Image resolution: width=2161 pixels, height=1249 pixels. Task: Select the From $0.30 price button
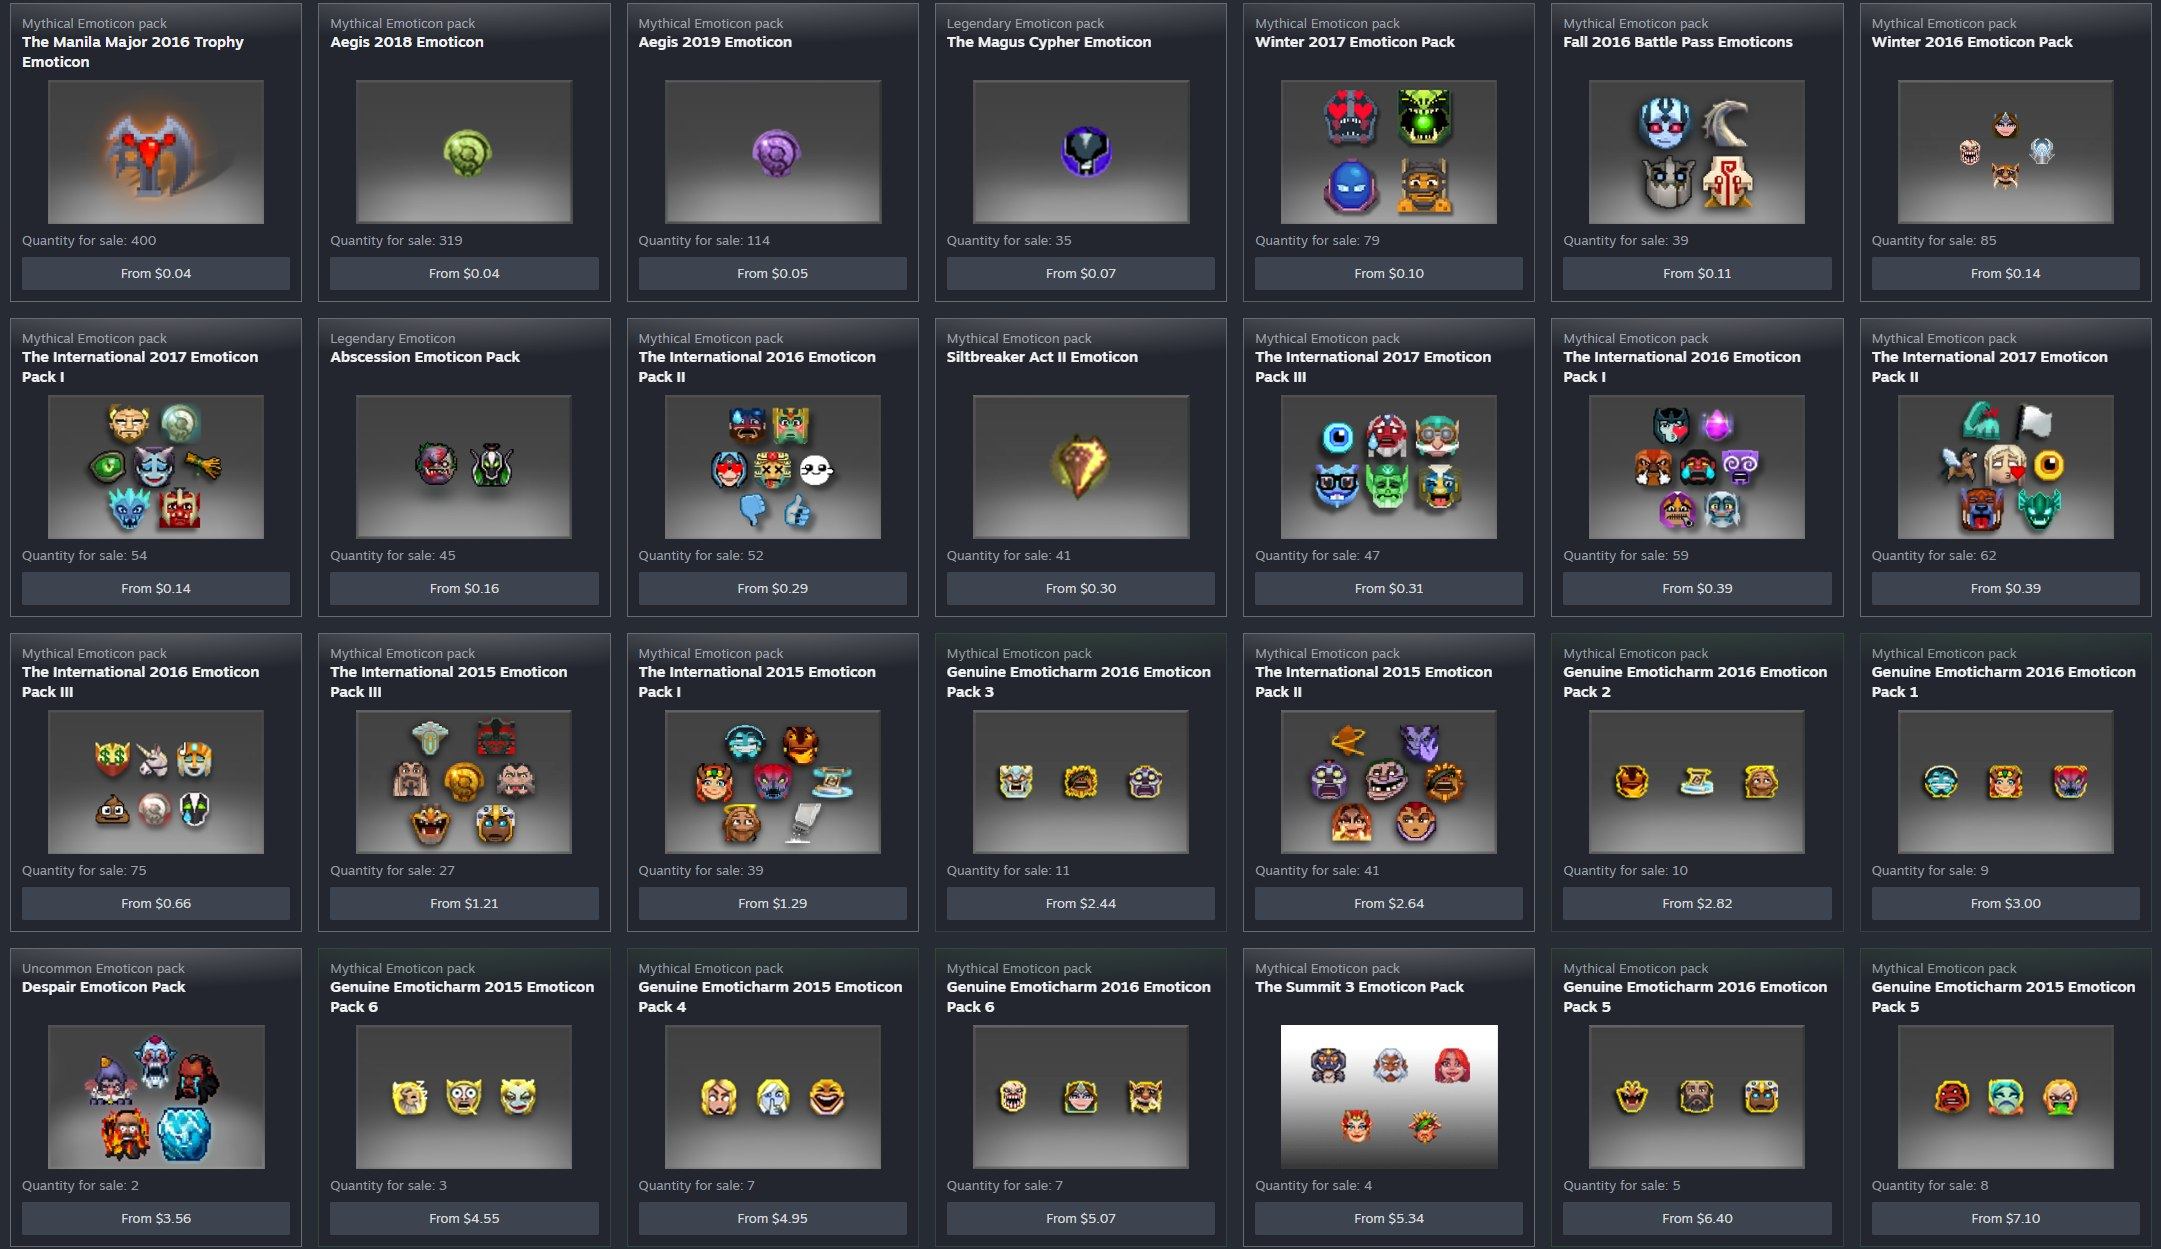[1081, 588]
